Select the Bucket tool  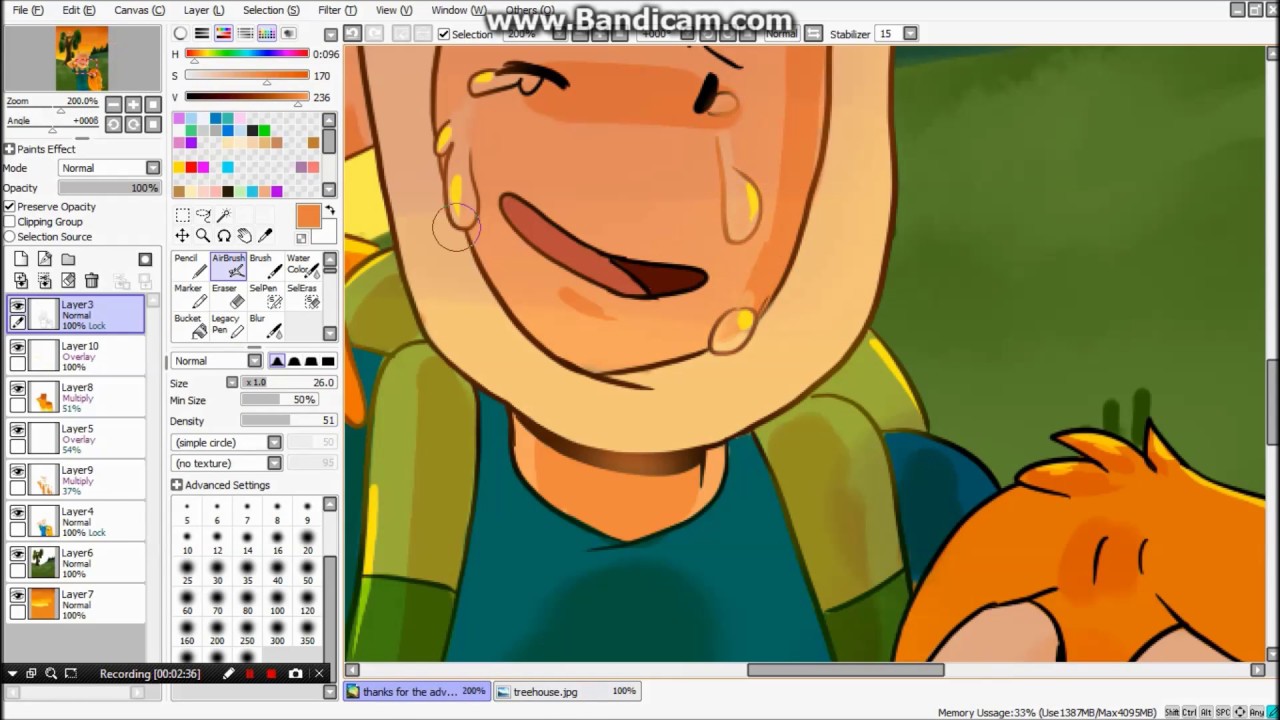(x=189, y=326)
